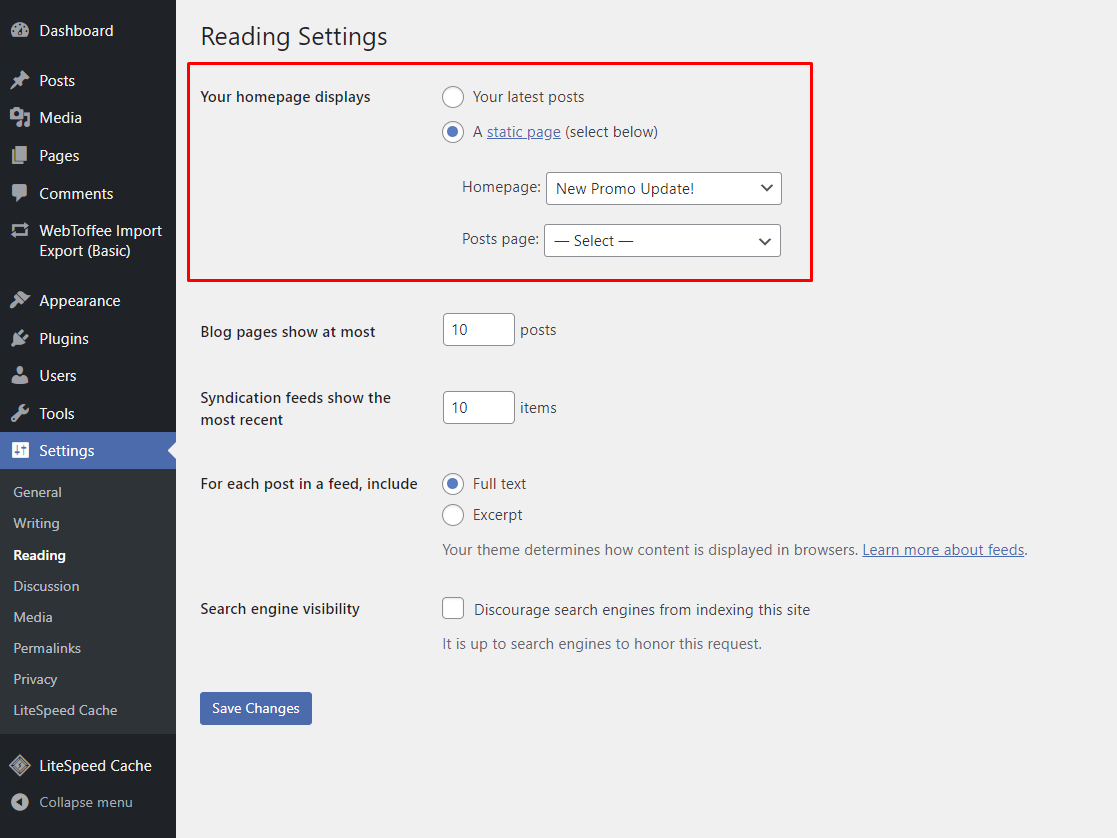Viewport: 1117px width, 838px height.
Task: Follow the Learn more about feeds link
Action: coord(942,549)
